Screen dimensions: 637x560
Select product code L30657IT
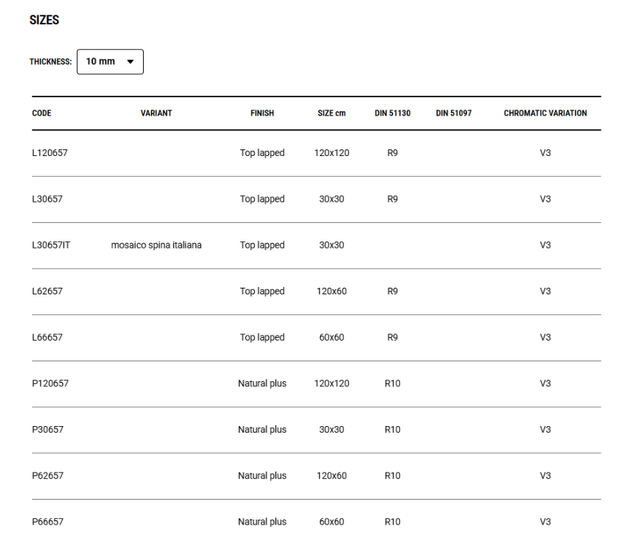[51, 245]
